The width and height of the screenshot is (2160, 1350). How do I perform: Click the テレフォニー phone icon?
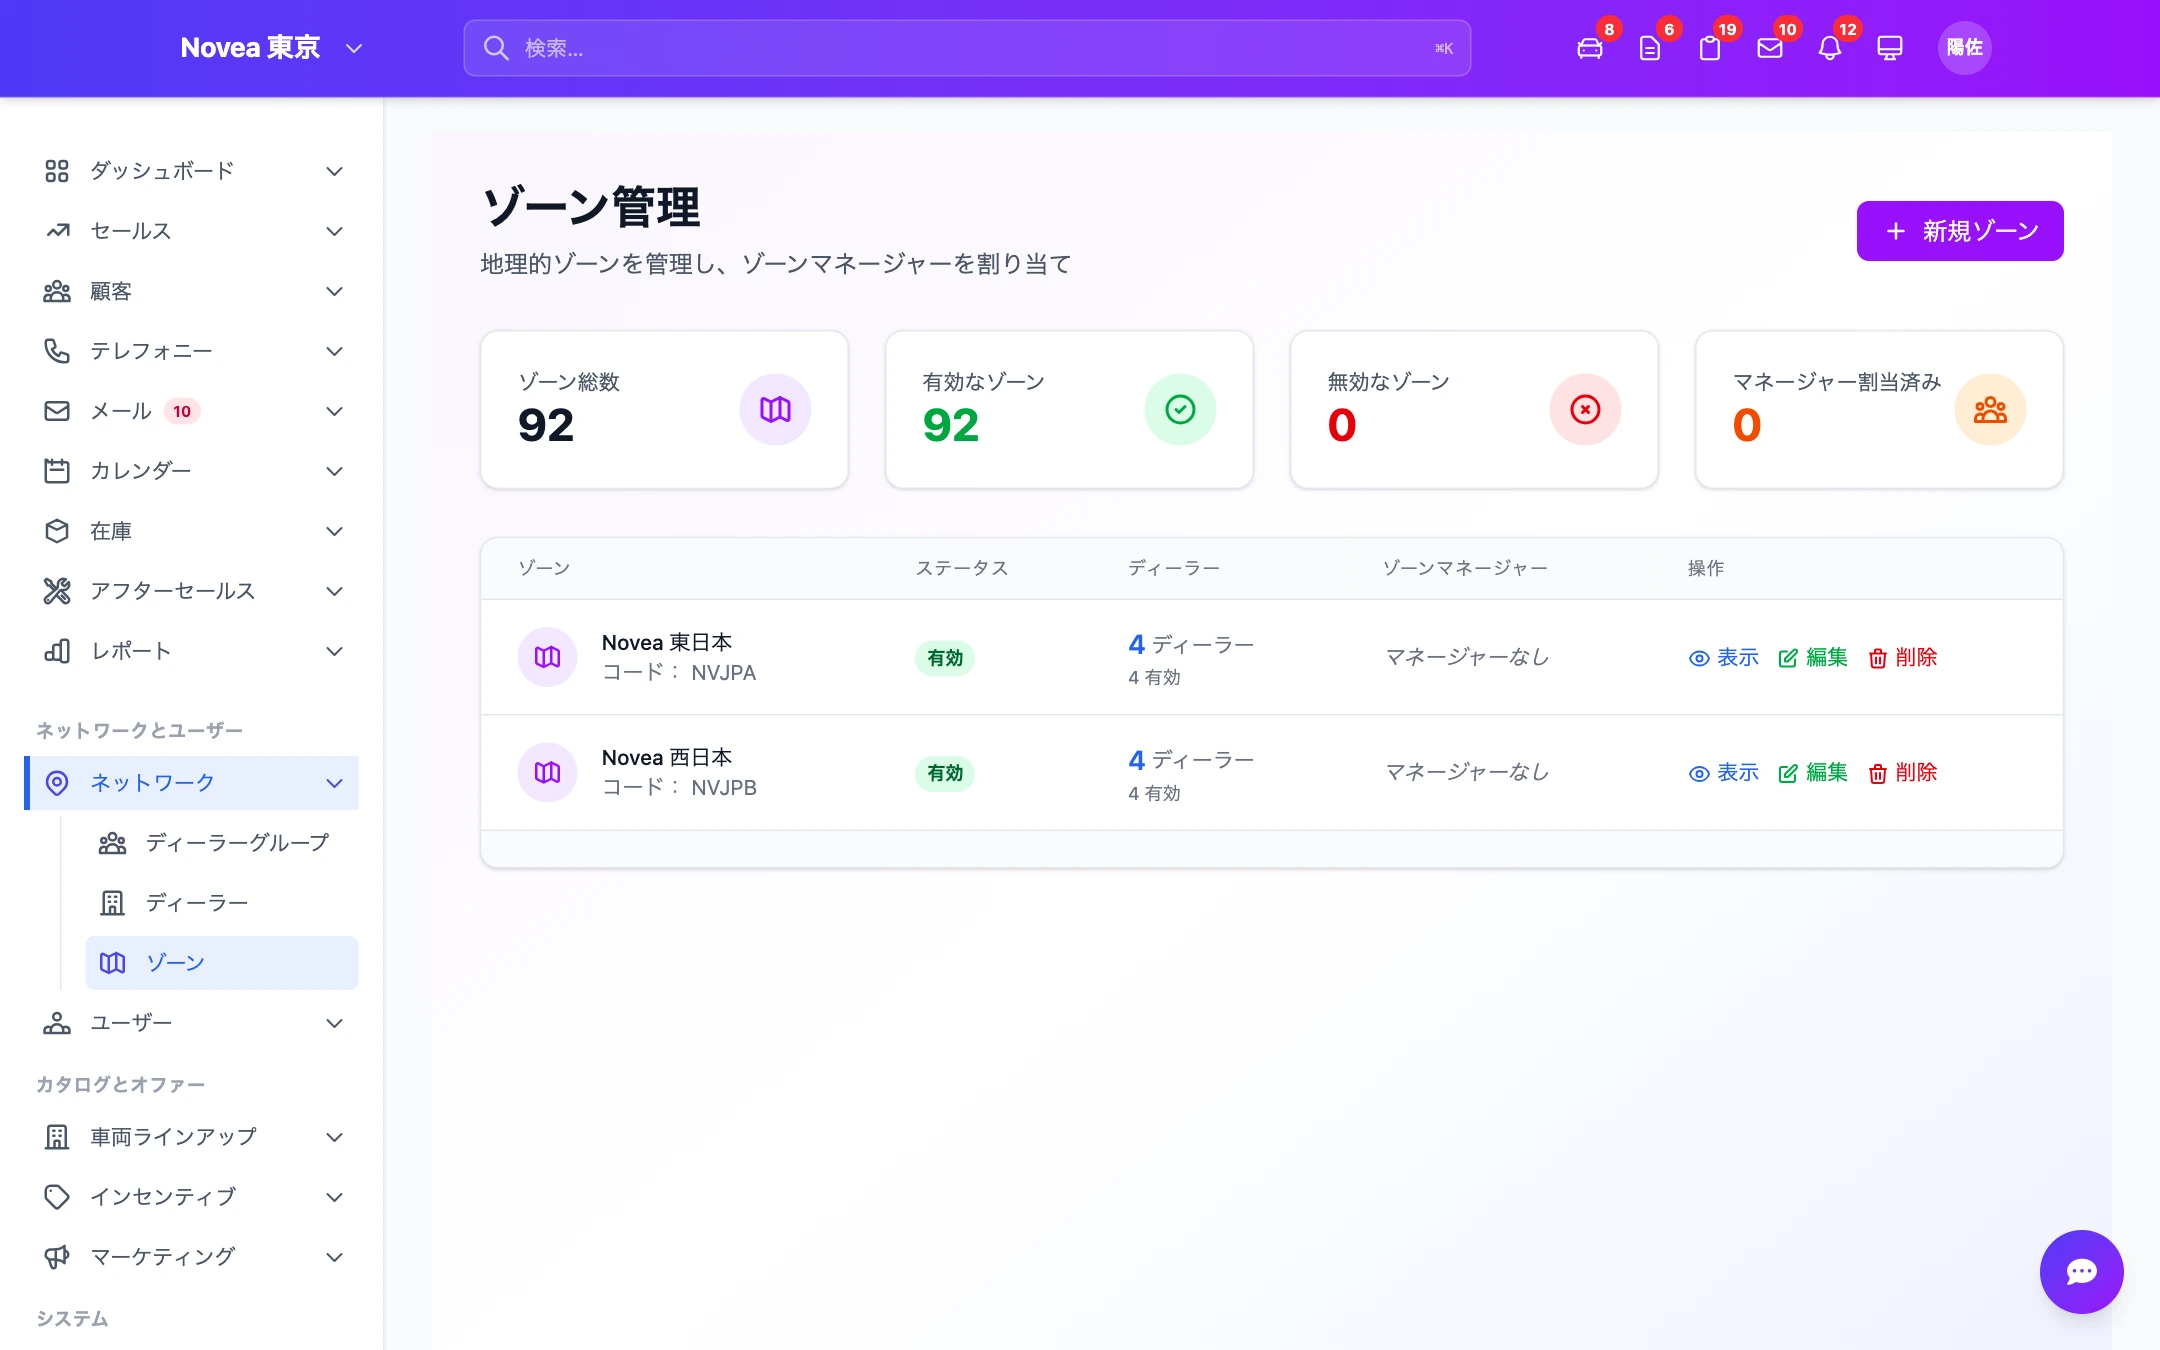pos(57,351)
